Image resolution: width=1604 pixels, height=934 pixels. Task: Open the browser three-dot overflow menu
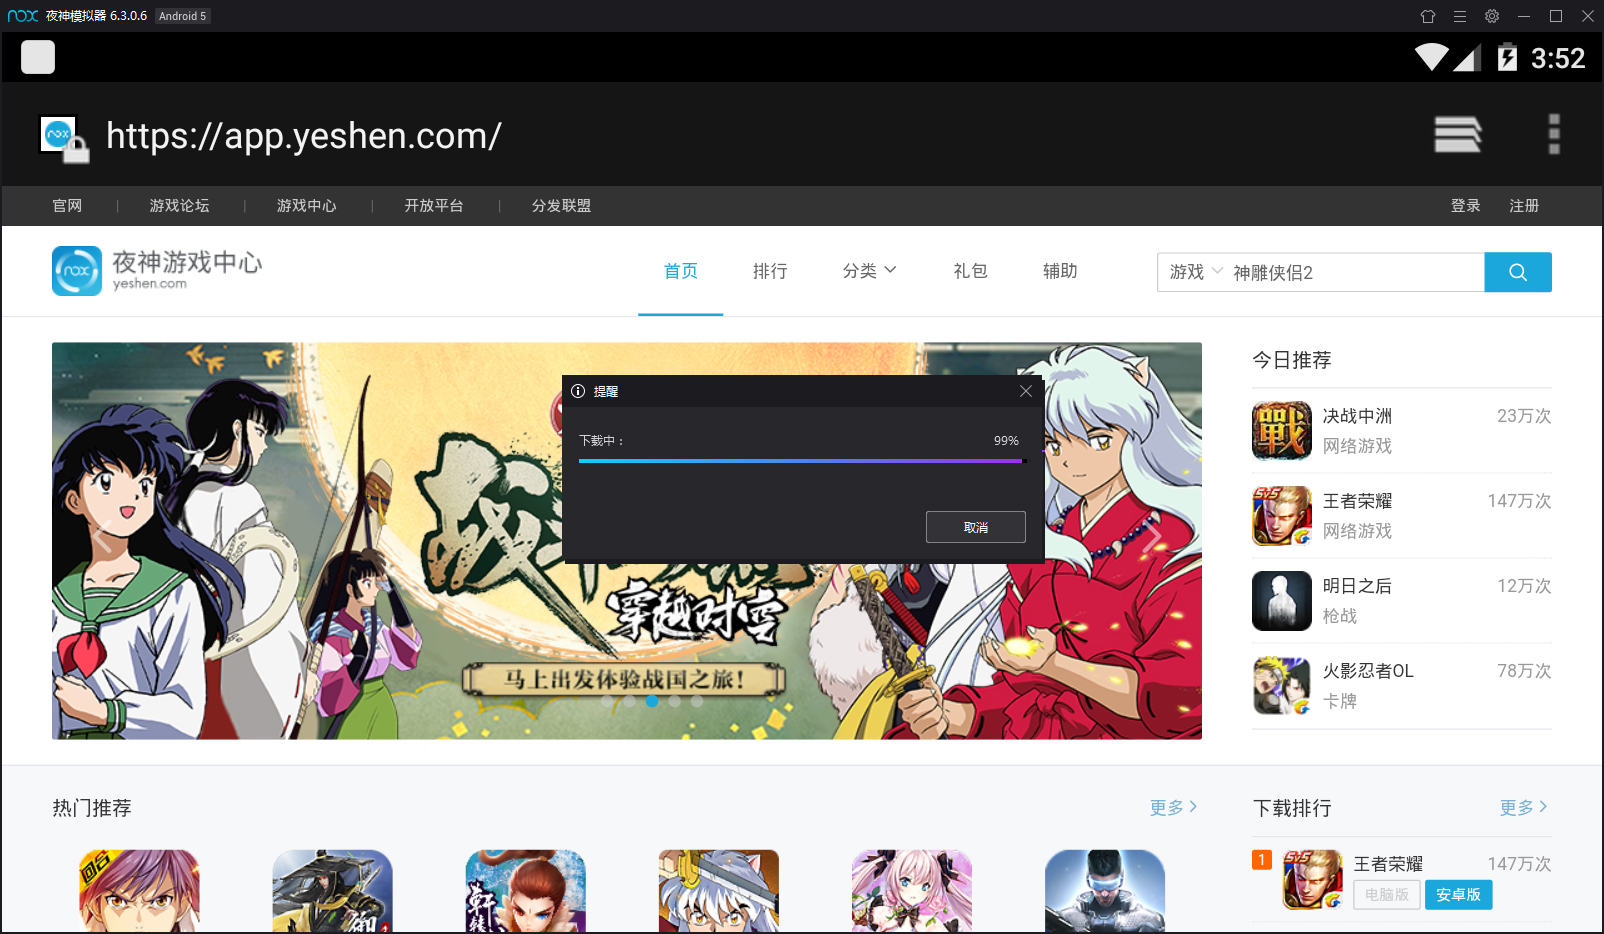click(1554, 134)
